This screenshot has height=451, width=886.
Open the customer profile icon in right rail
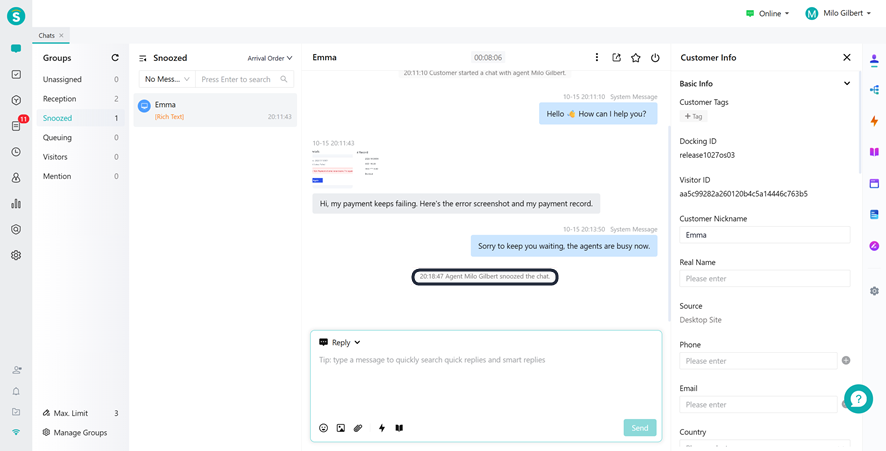(874, 59)
